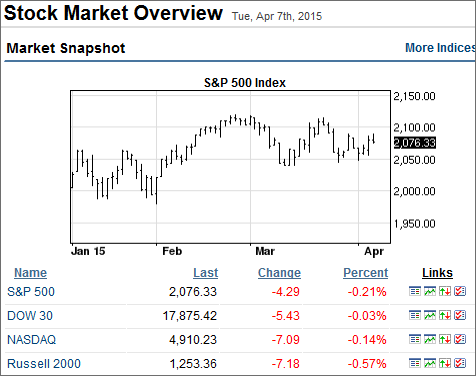
Task: Sort the table by Last column
Action: click(x=206, y=273)
